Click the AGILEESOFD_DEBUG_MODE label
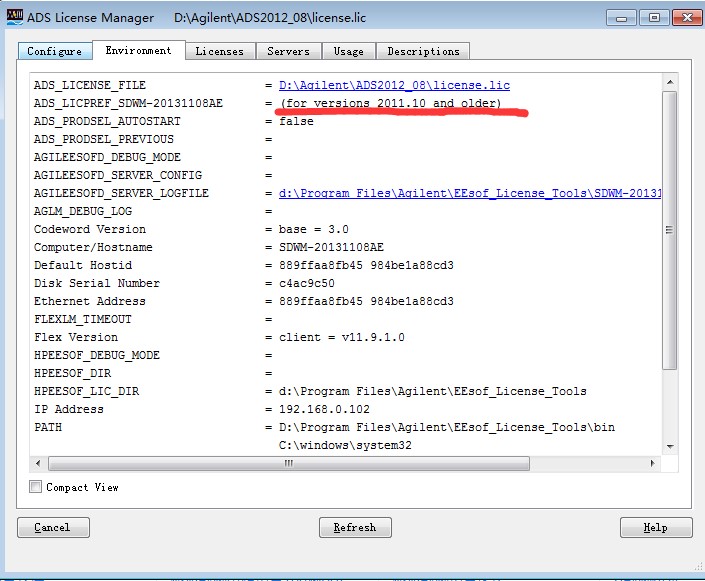Screen dimensions: 705x581 coord(107,157)
